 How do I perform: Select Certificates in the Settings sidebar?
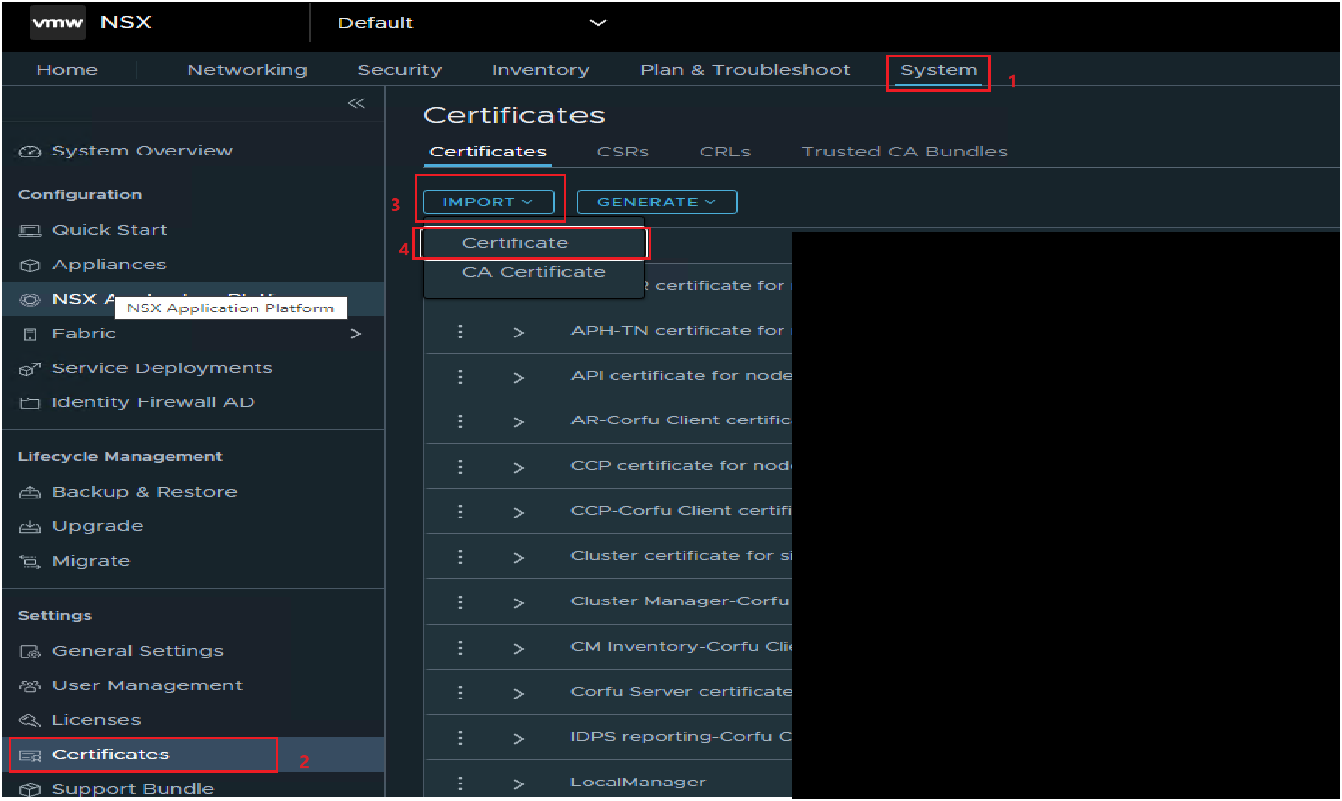[x=110, y=754]
